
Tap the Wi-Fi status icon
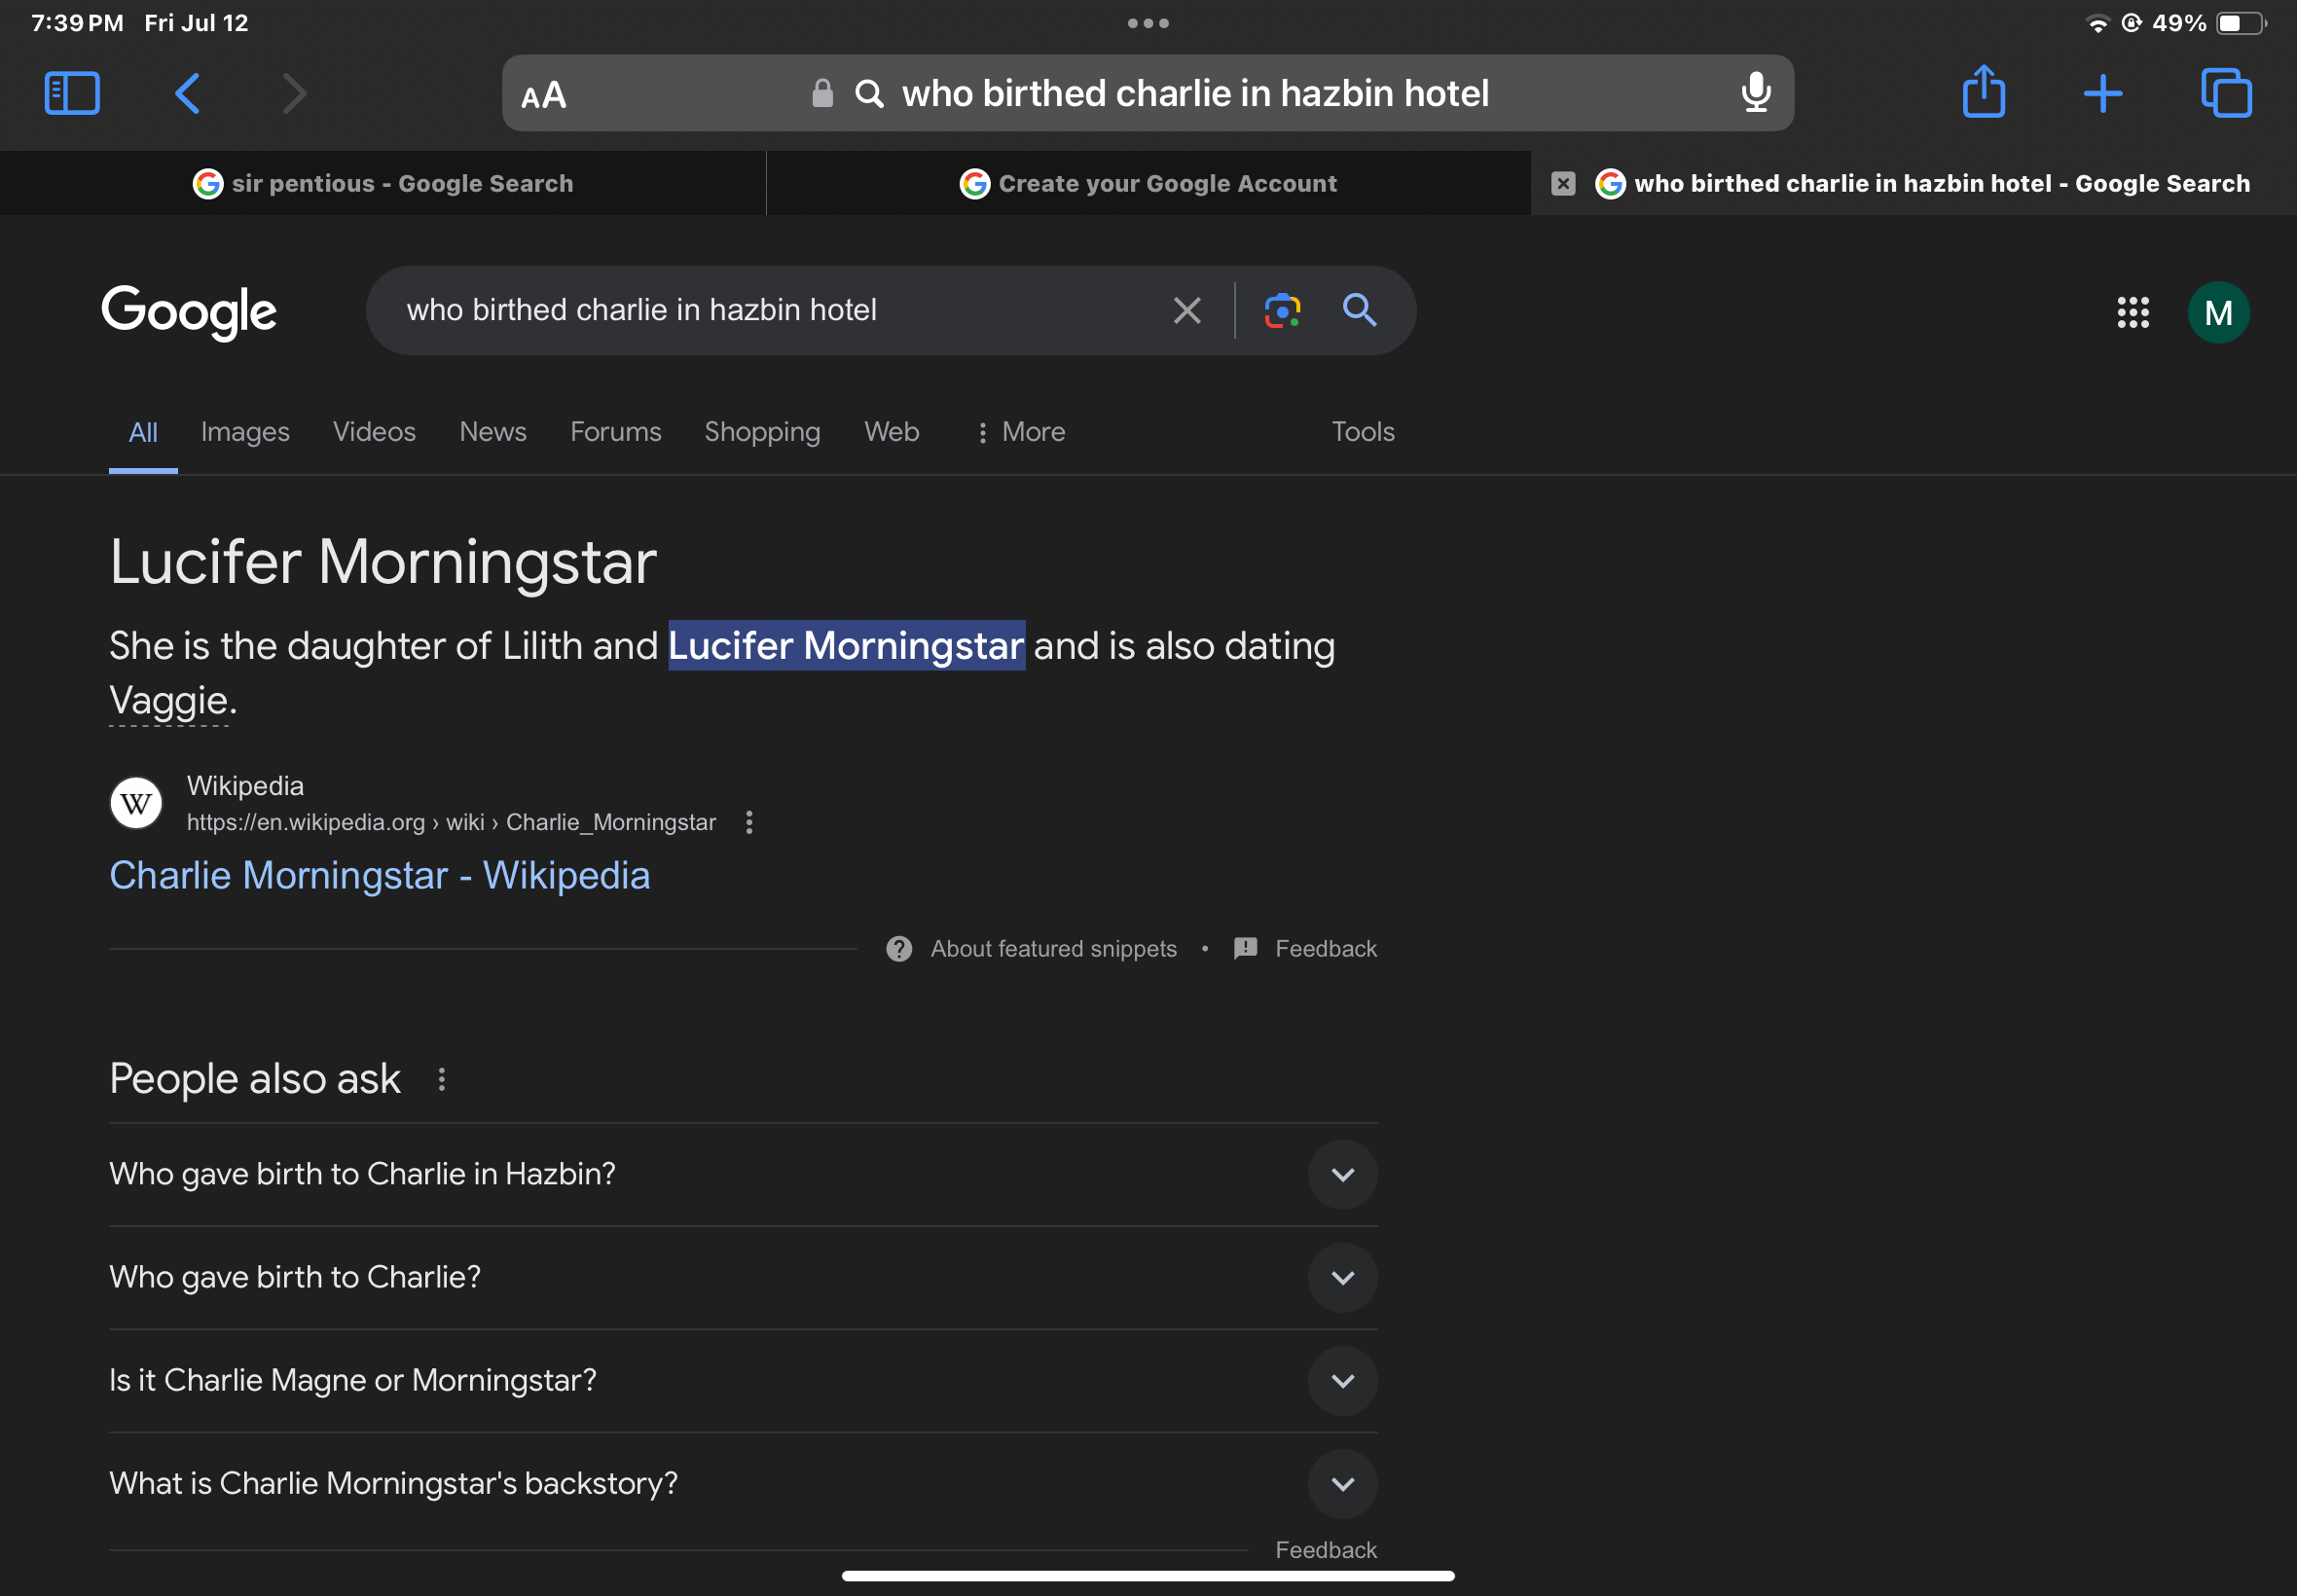click(x=2097, y=23)
